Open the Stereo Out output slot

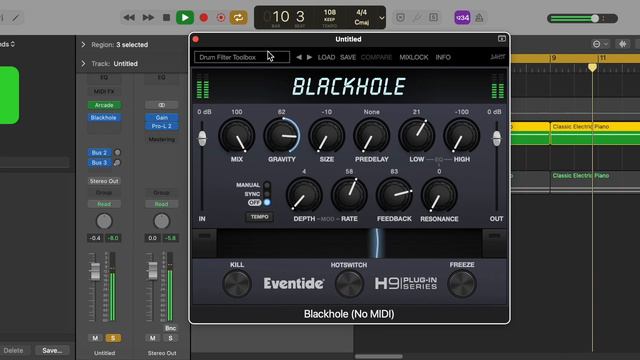(x=104, y=181)
